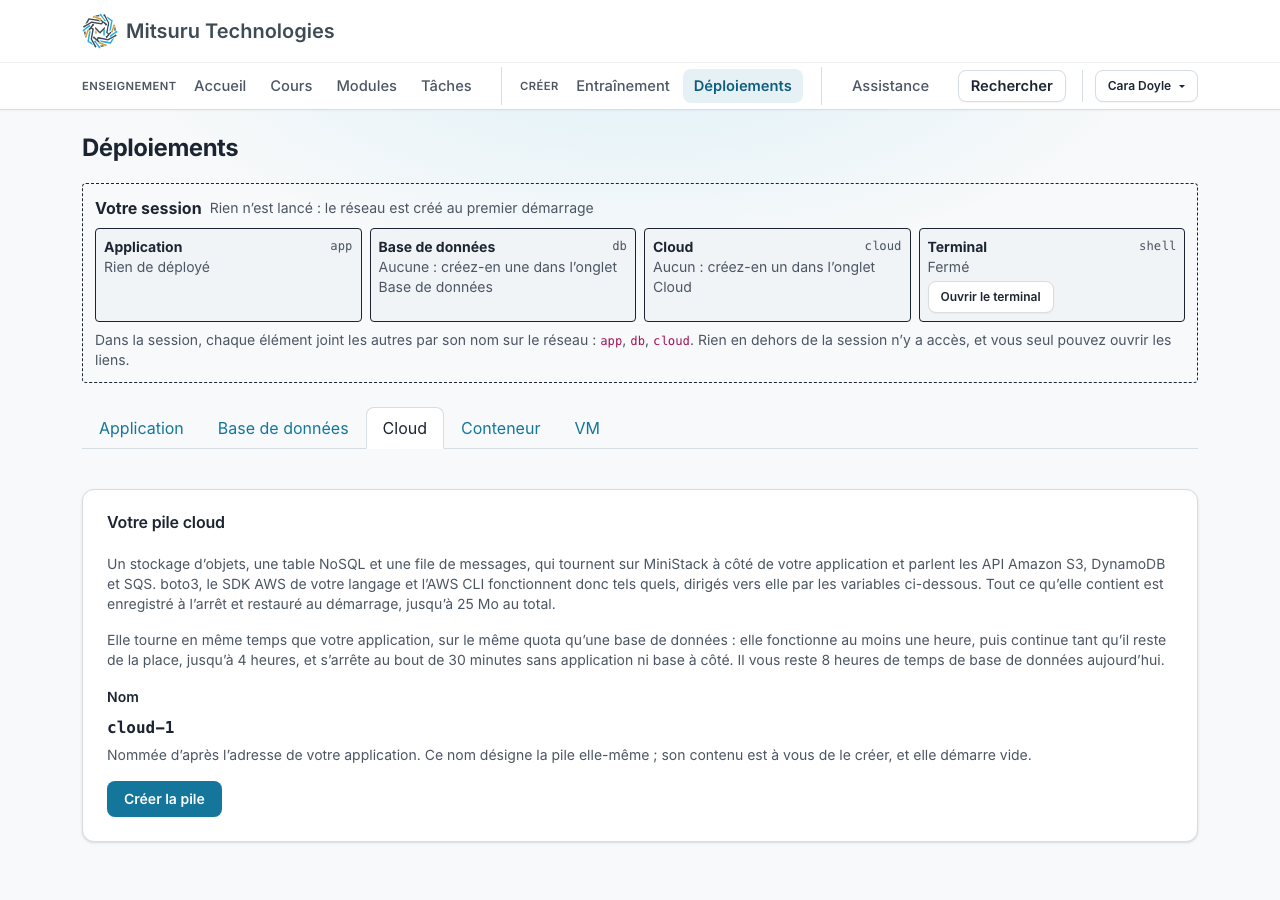Click the Votre session label
Viewport: 1280px width, 900px height.
pos(148,208)
